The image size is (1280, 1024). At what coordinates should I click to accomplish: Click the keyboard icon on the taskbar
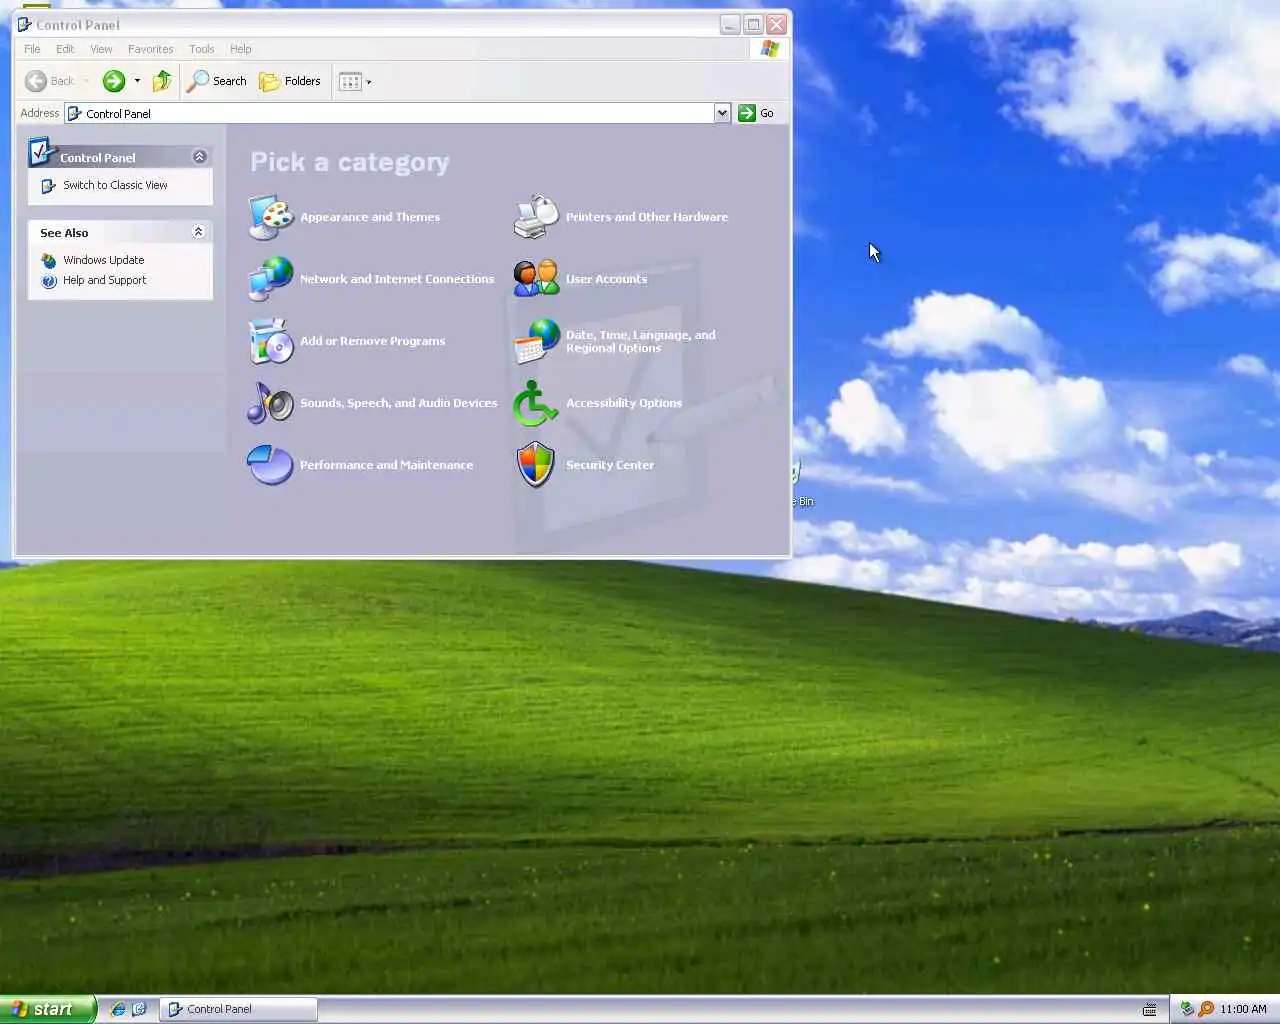click(x=1150, y=1009)
